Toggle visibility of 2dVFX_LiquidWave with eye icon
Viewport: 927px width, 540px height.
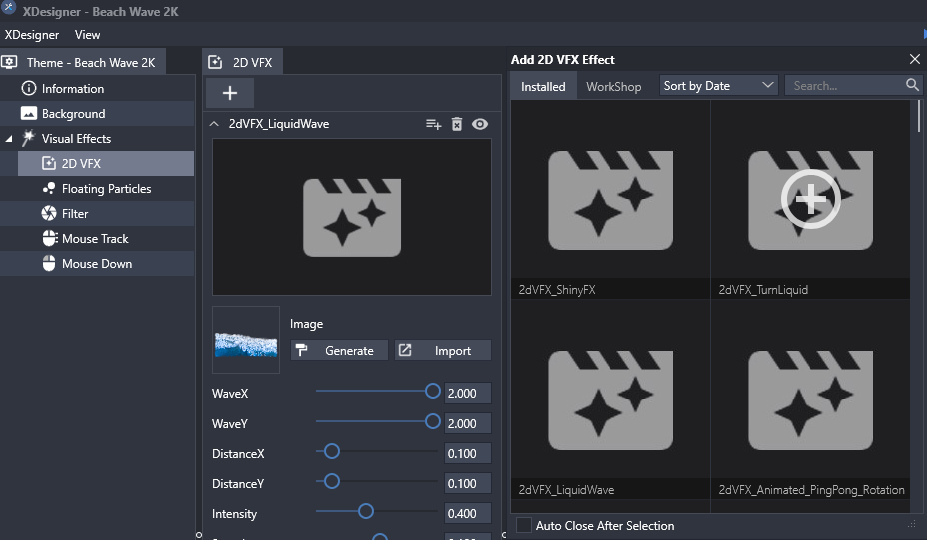480,124
